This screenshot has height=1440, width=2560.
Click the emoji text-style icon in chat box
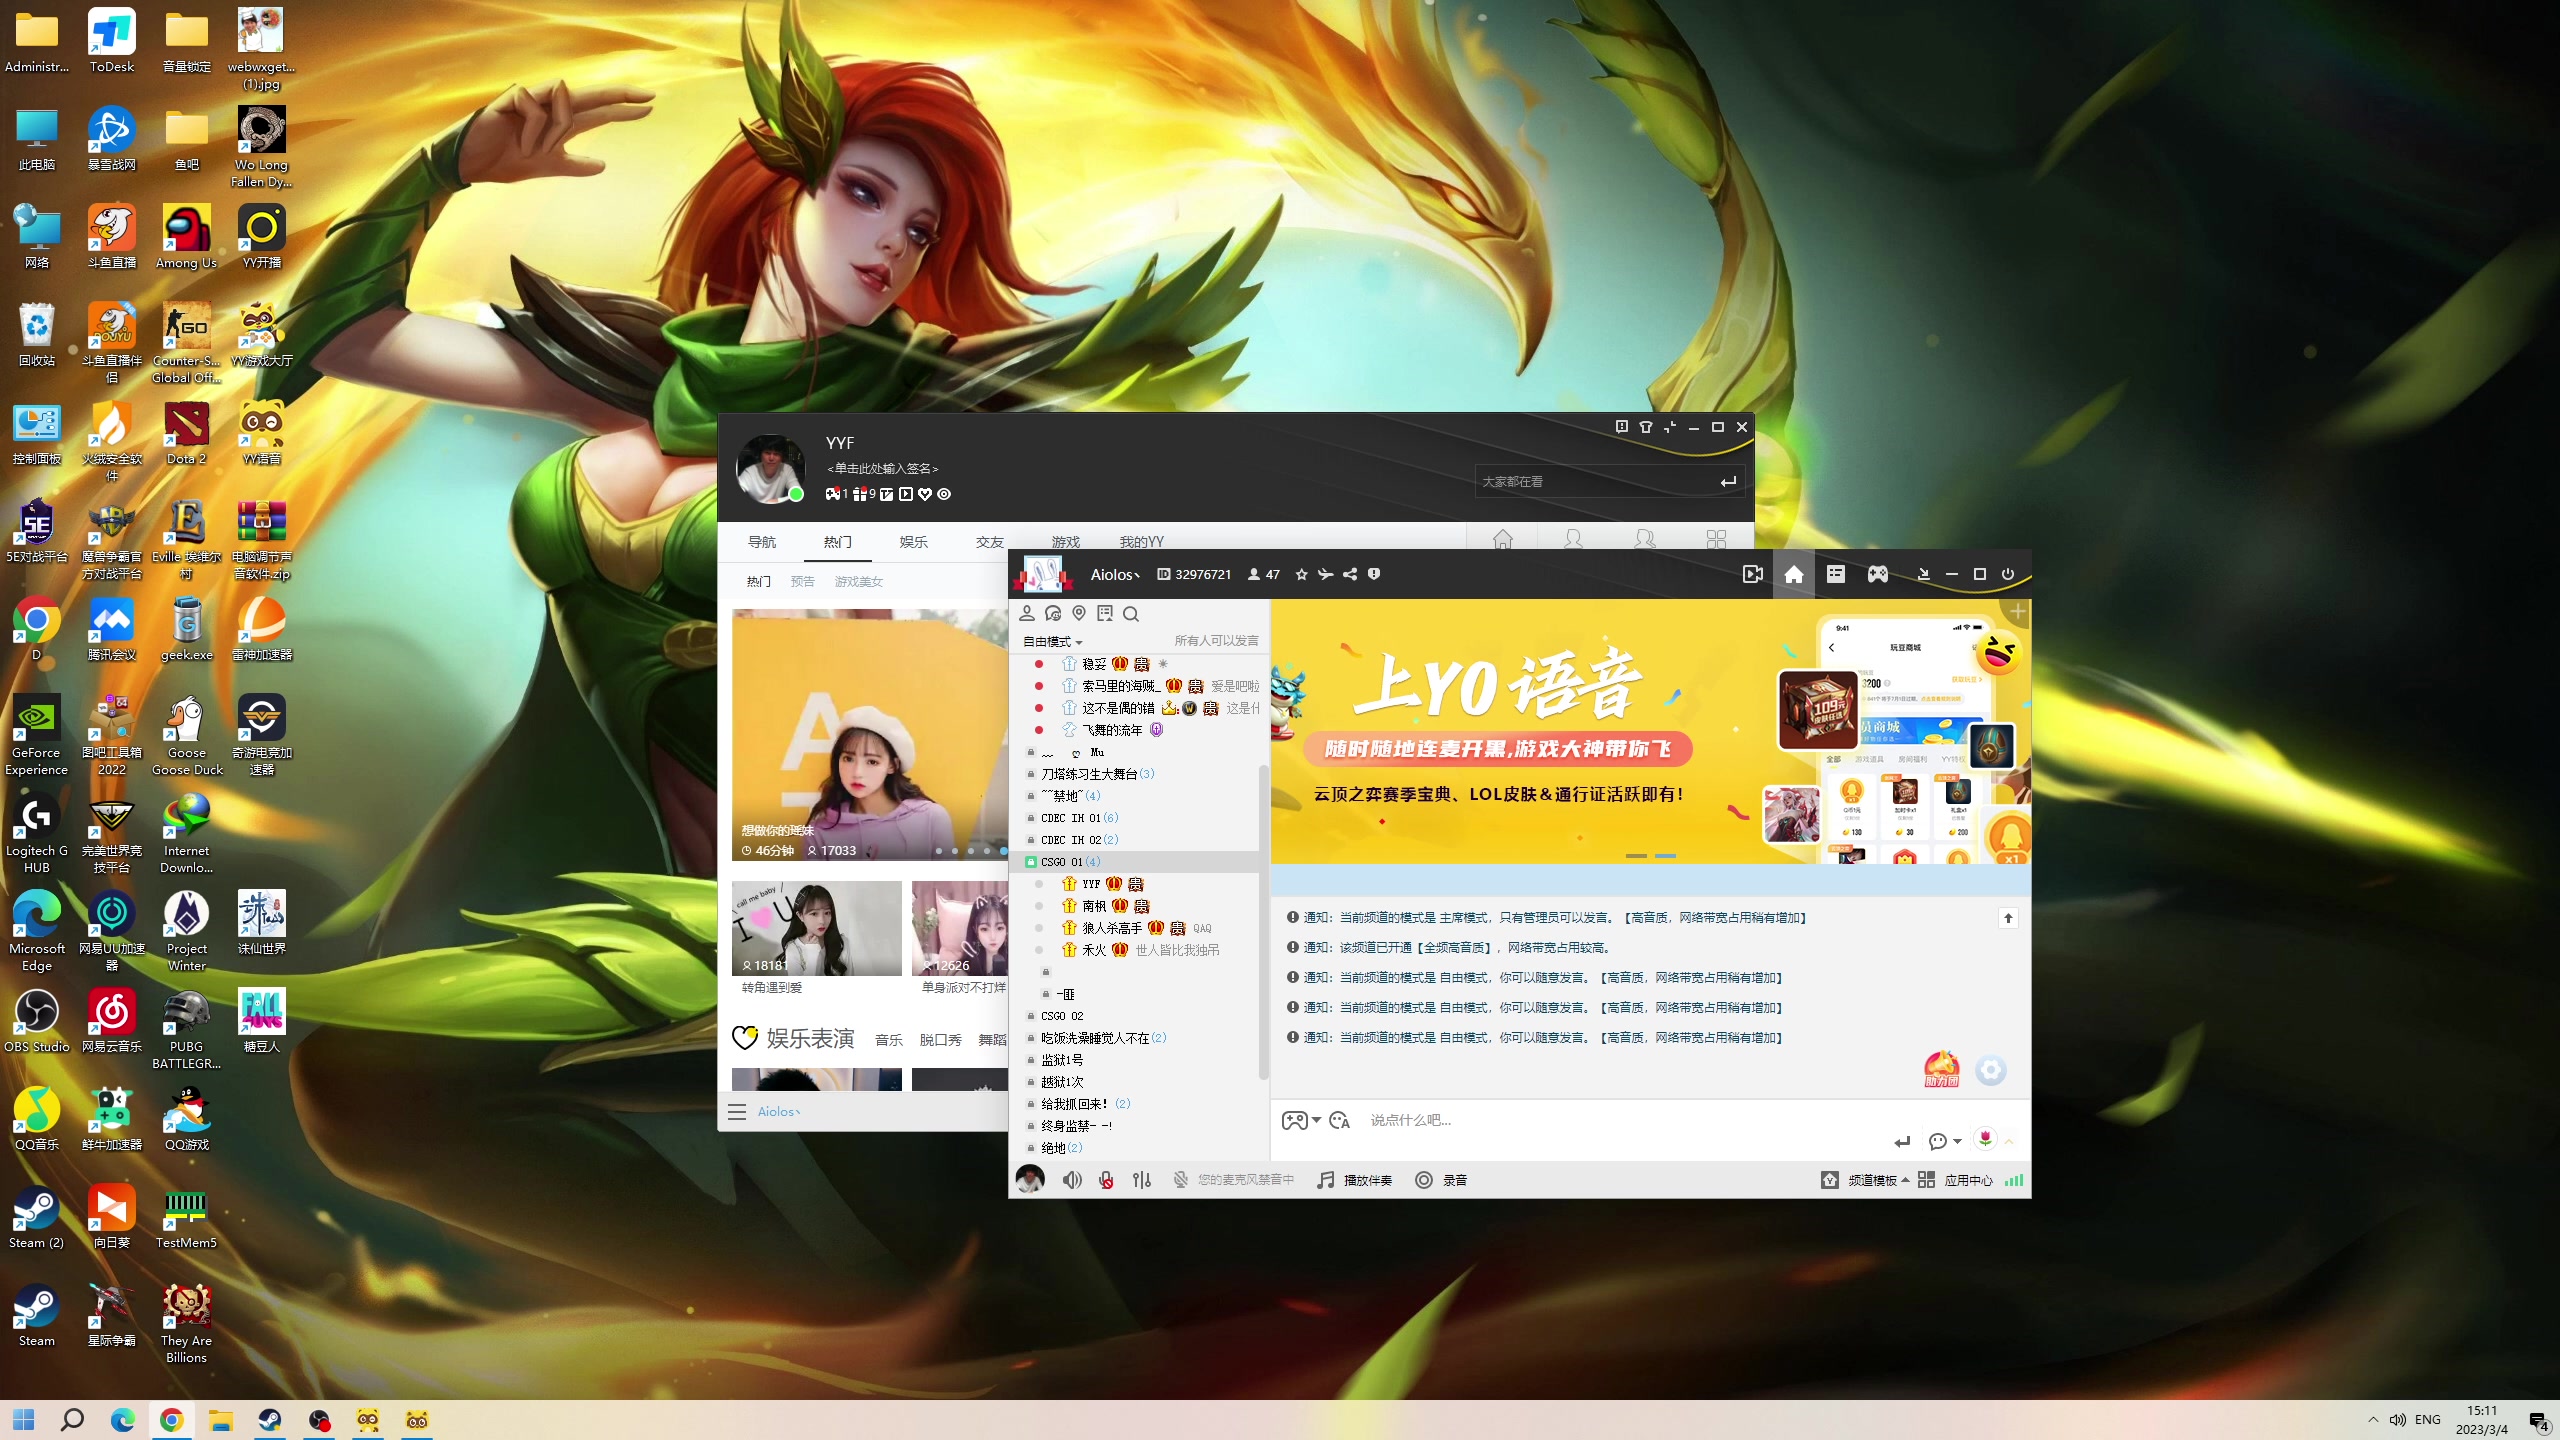tap(1341, 1120)
